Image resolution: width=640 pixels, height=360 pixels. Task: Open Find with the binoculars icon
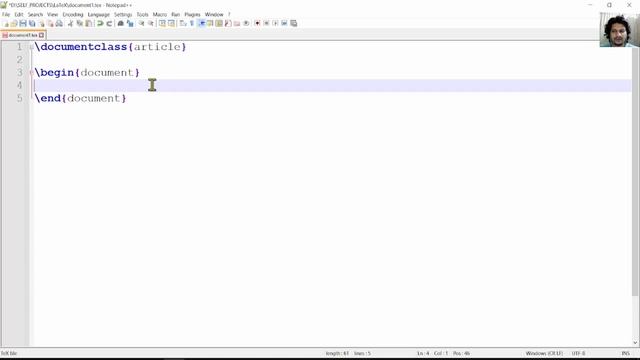pyautogui.click(x=120, y=23)
